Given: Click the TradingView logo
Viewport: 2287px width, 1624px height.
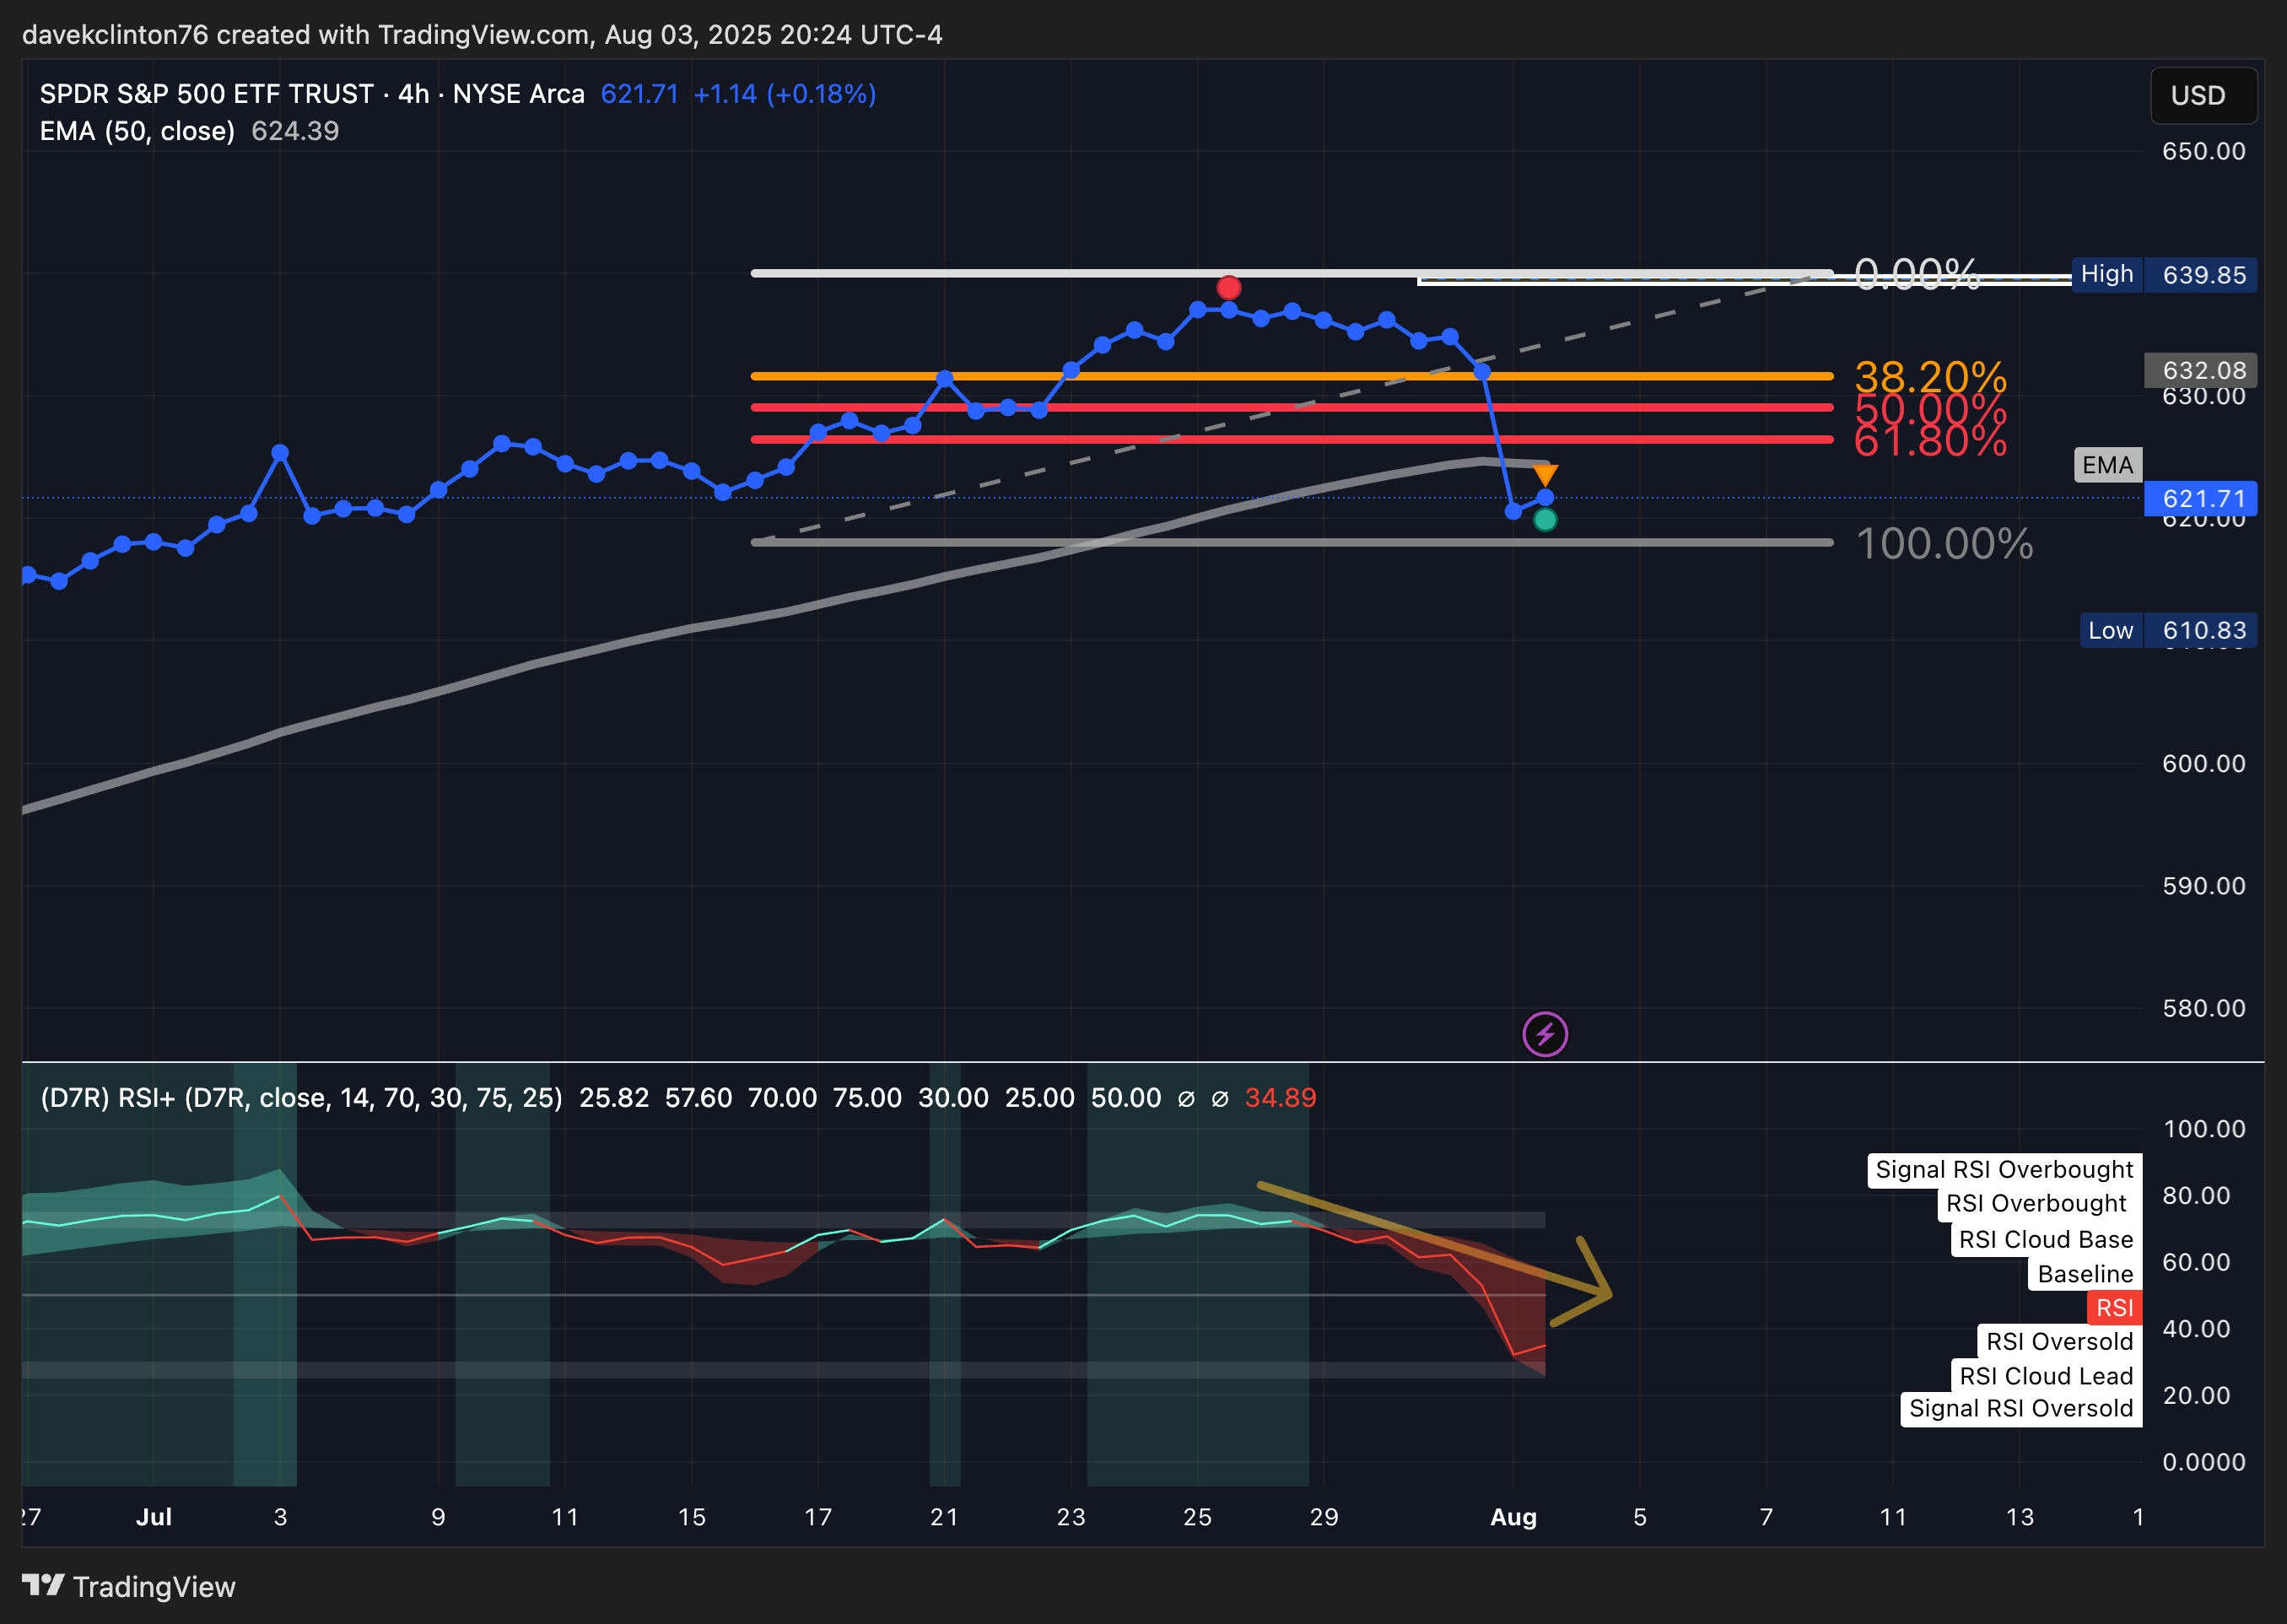Looking at the screenshot, I should click(x=129, y=1587).
